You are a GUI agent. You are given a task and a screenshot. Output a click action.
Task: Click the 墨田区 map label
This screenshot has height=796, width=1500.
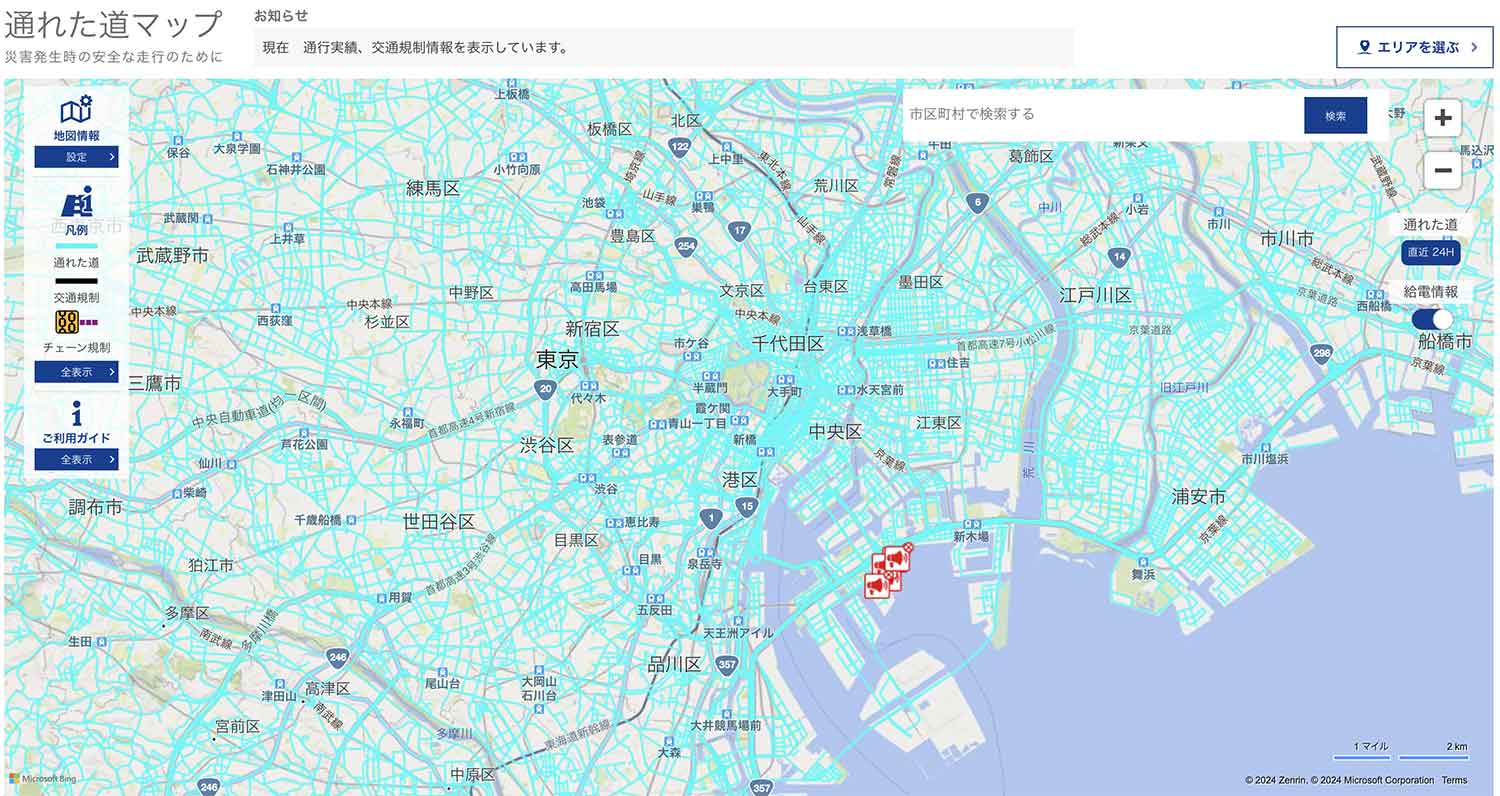921,282
